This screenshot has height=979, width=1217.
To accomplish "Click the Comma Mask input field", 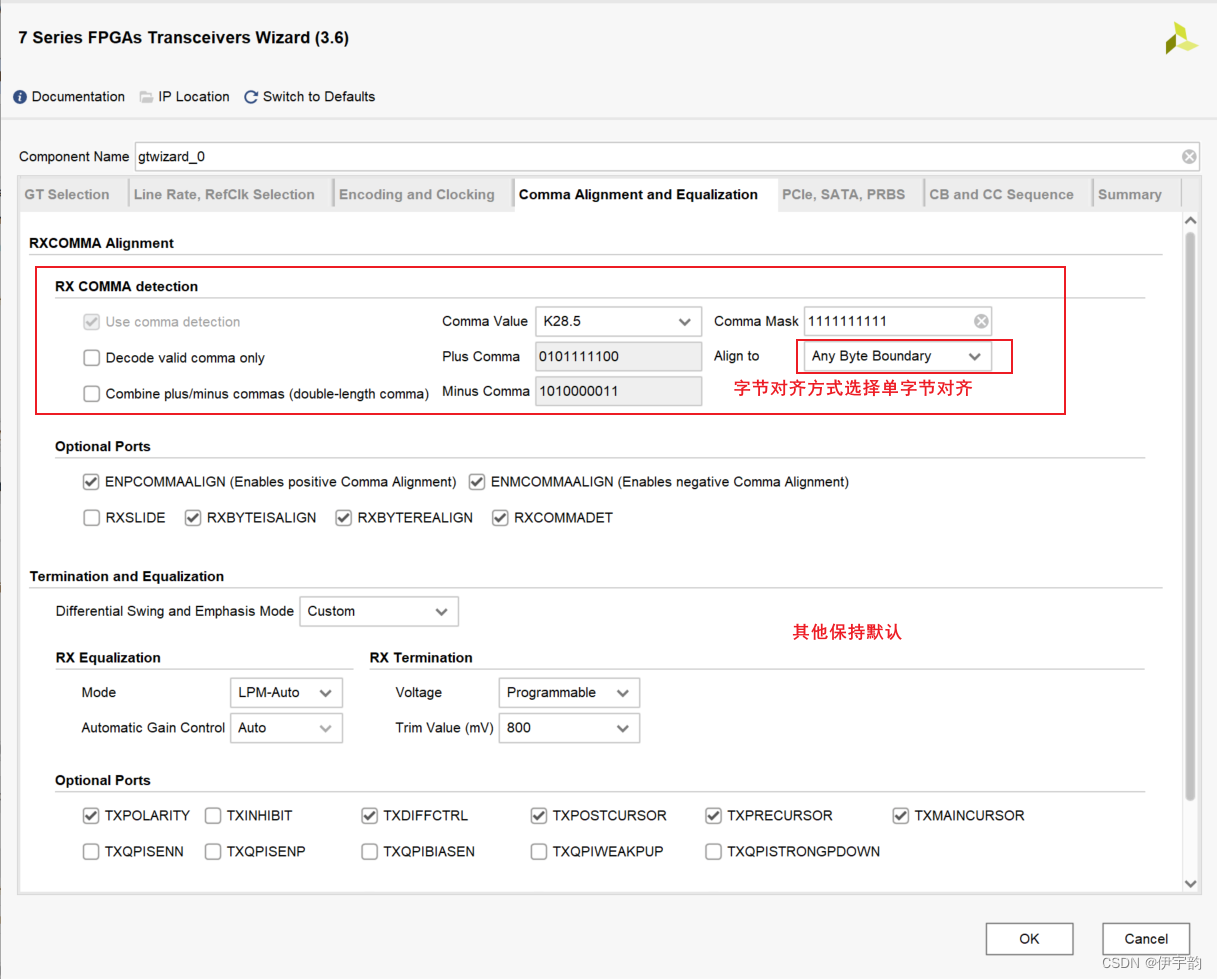I will 898,321.
